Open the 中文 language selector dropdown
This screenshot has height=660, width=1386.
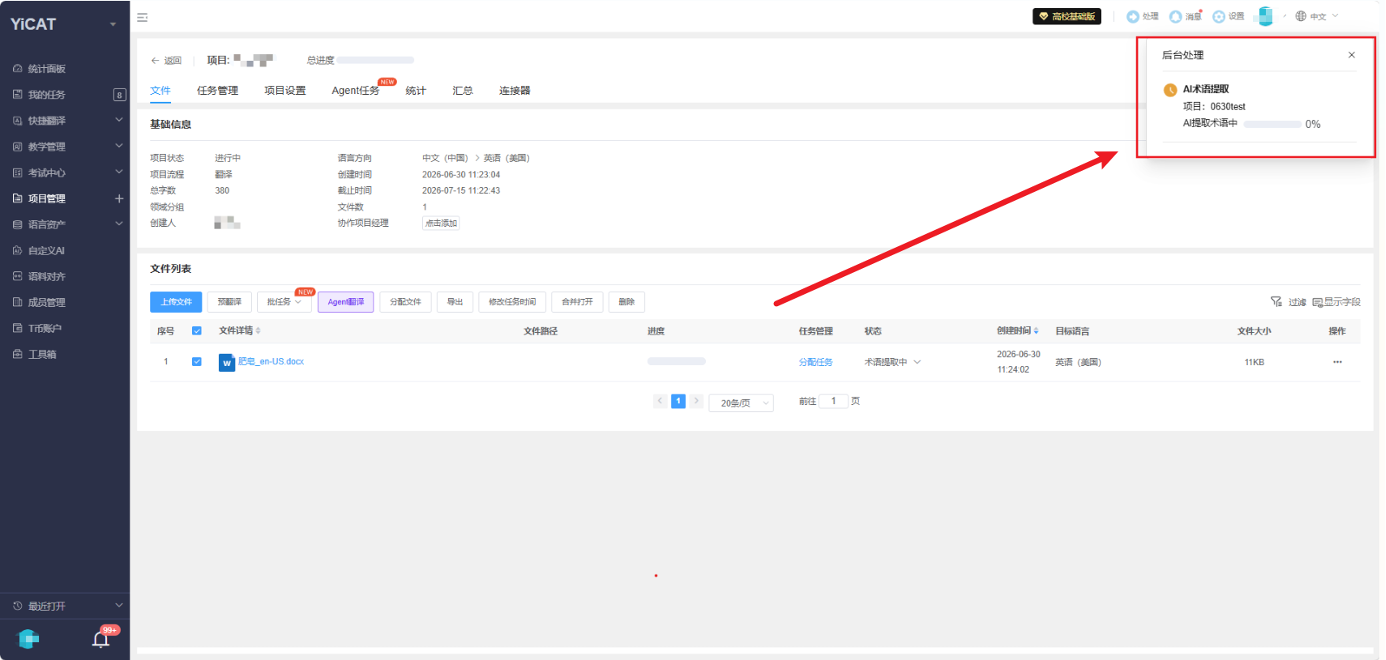click(x=1316, y=16)
